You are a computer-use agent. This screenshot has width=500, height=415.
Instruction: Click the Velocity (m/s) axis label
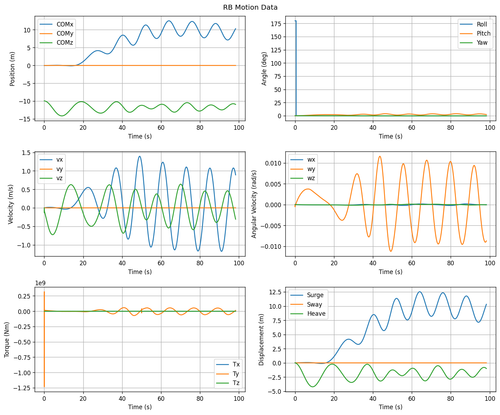click(11, 204)
